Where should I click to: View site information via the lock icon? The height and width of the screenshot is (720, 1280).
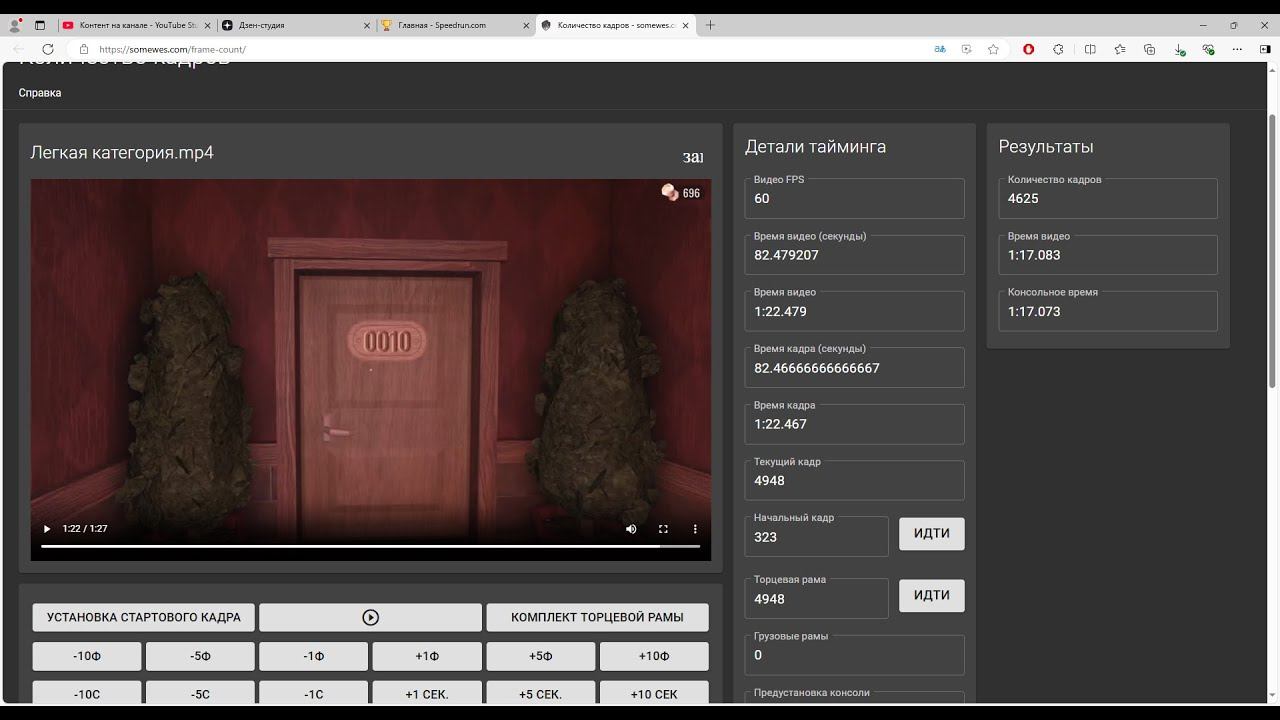click(x=84, y=49)
